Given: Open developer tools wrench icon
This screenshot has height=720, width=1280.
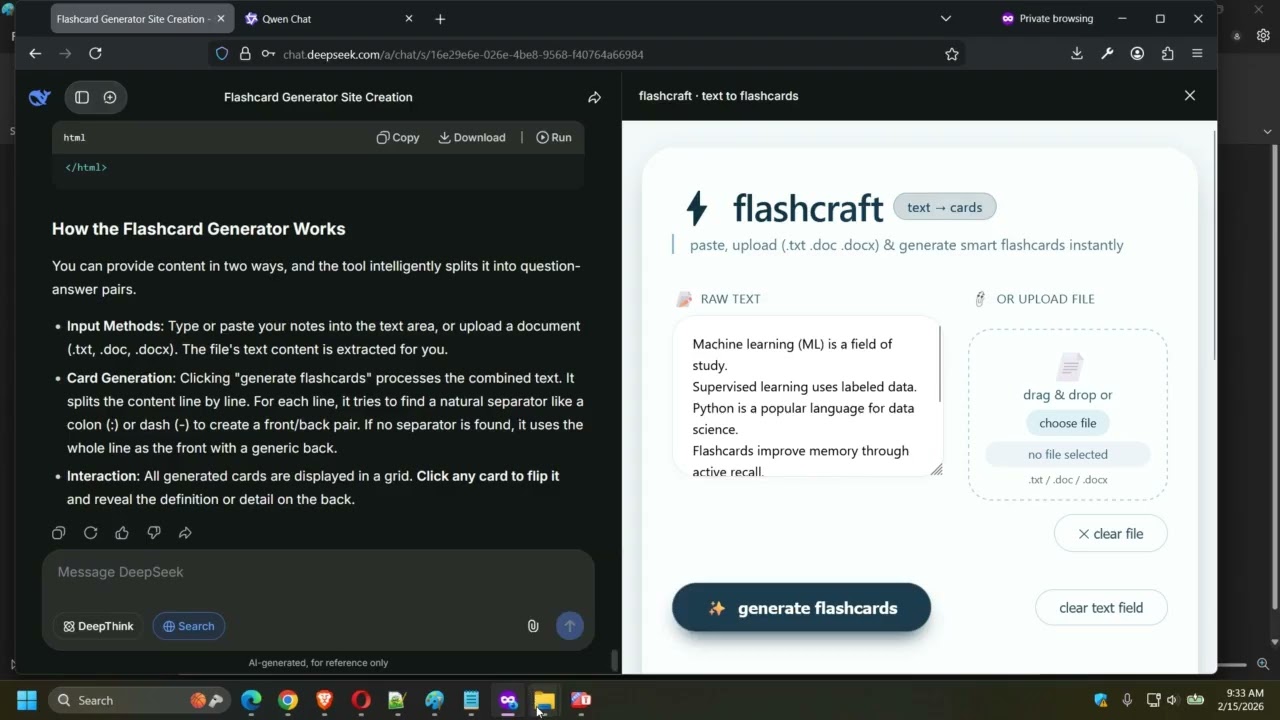Looking at the screenshot, I should pyautogui.click(x=1107, y=54).
